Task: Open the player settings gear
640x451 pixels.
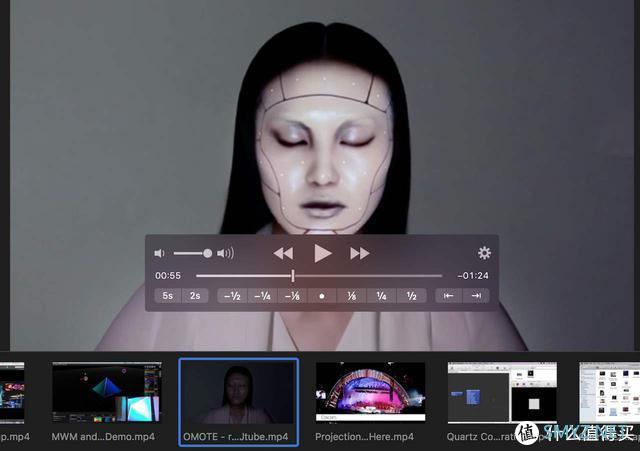Action: [484, 253]
